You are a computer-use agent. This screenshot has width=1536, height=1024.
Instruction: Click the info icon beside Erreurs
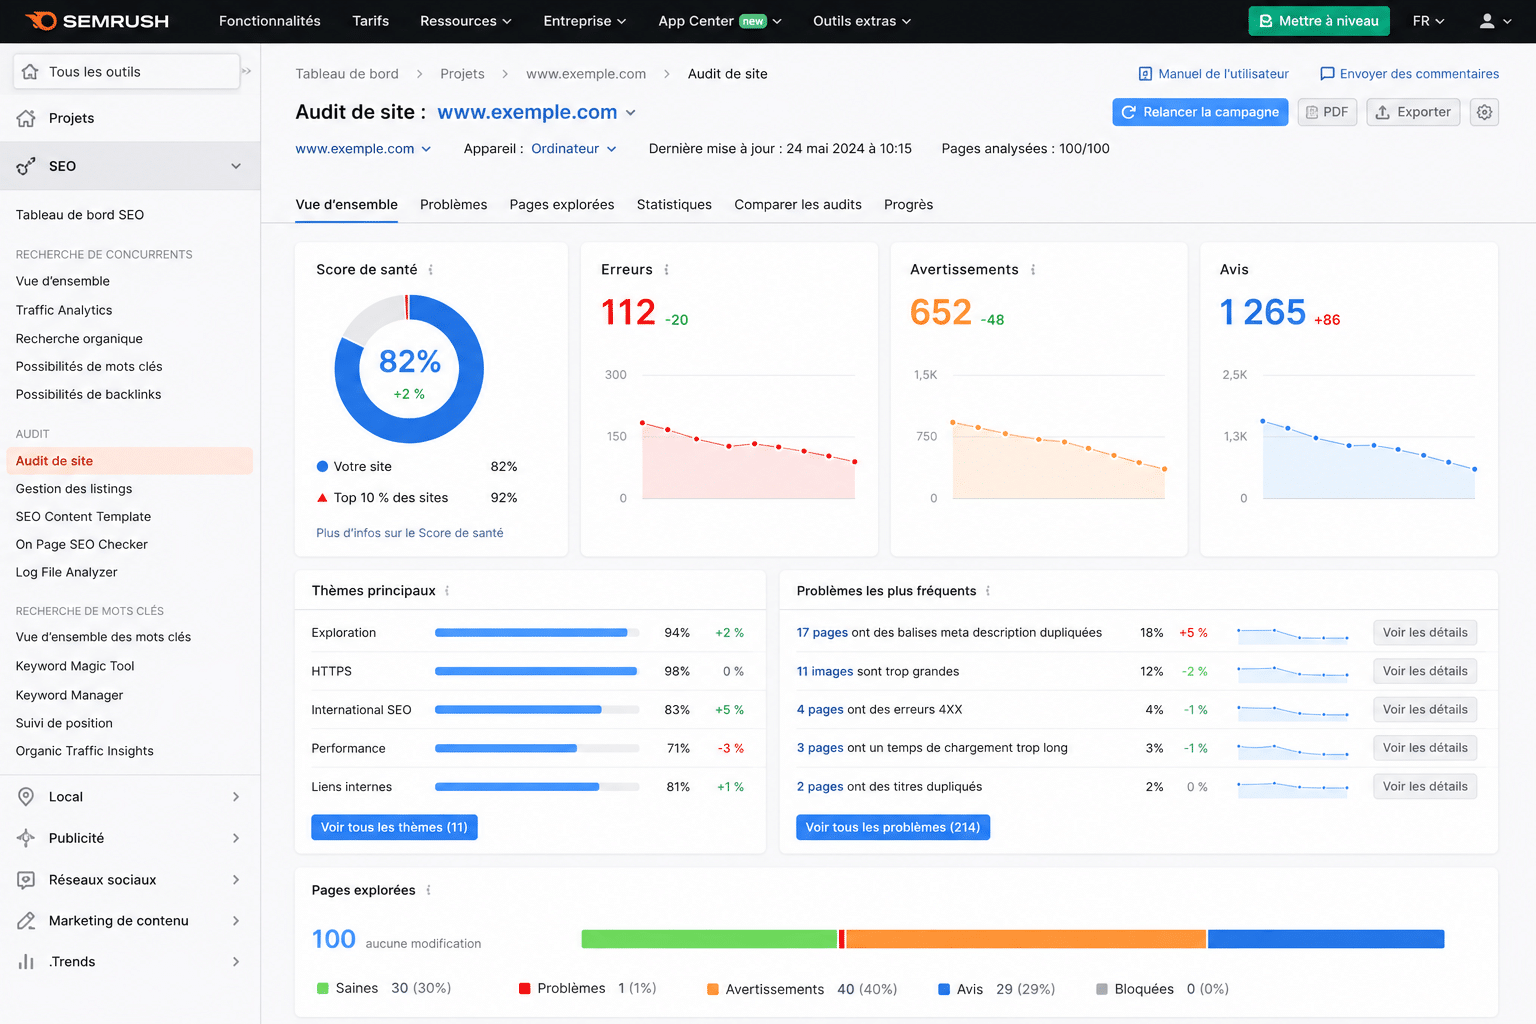[667, 270]
